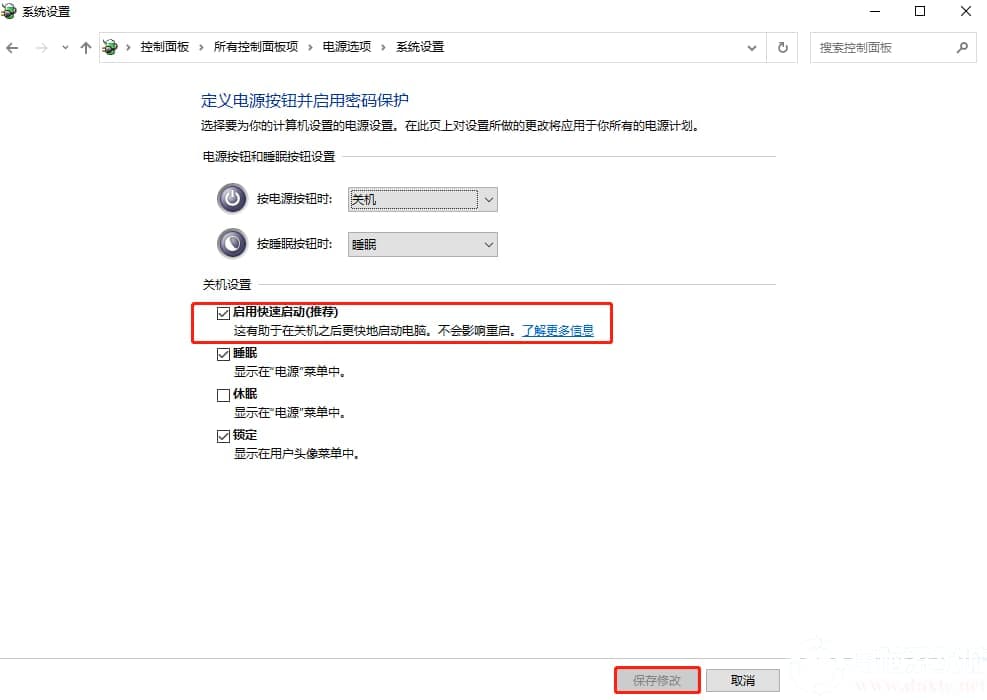
Task: Open the 按睡眠按钮时 dropdown showing 睡眠
Action: tap(488, 244)
